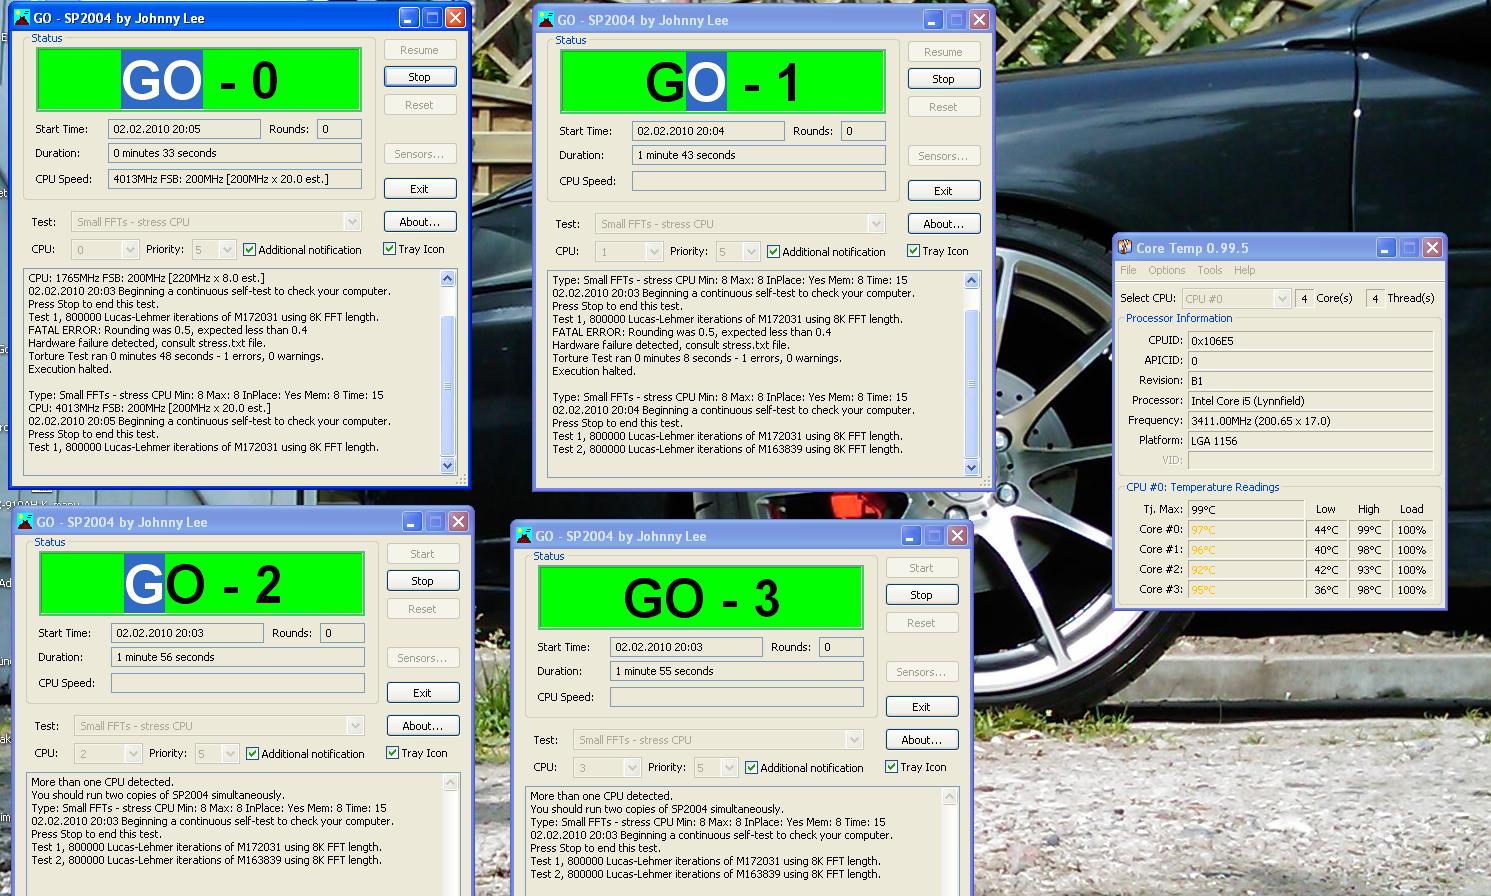This screenshot has width=1491, height=896.
Task: Click log scroll up arrow in GO - 0 window
Action: point(448,279)
